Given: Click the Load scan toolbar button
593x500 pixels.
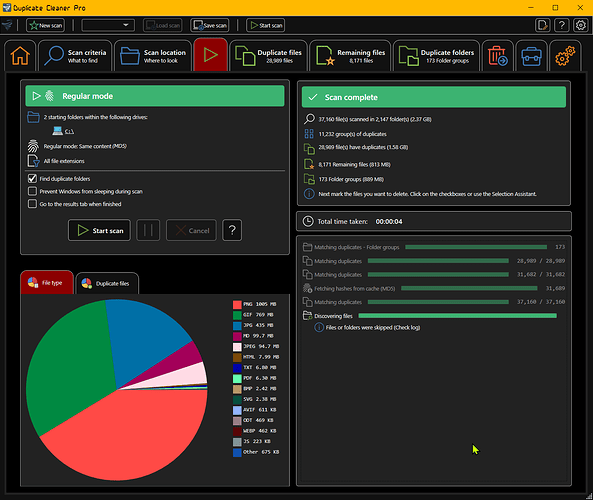Looking at the screenshot, I should tap(163, 25).
